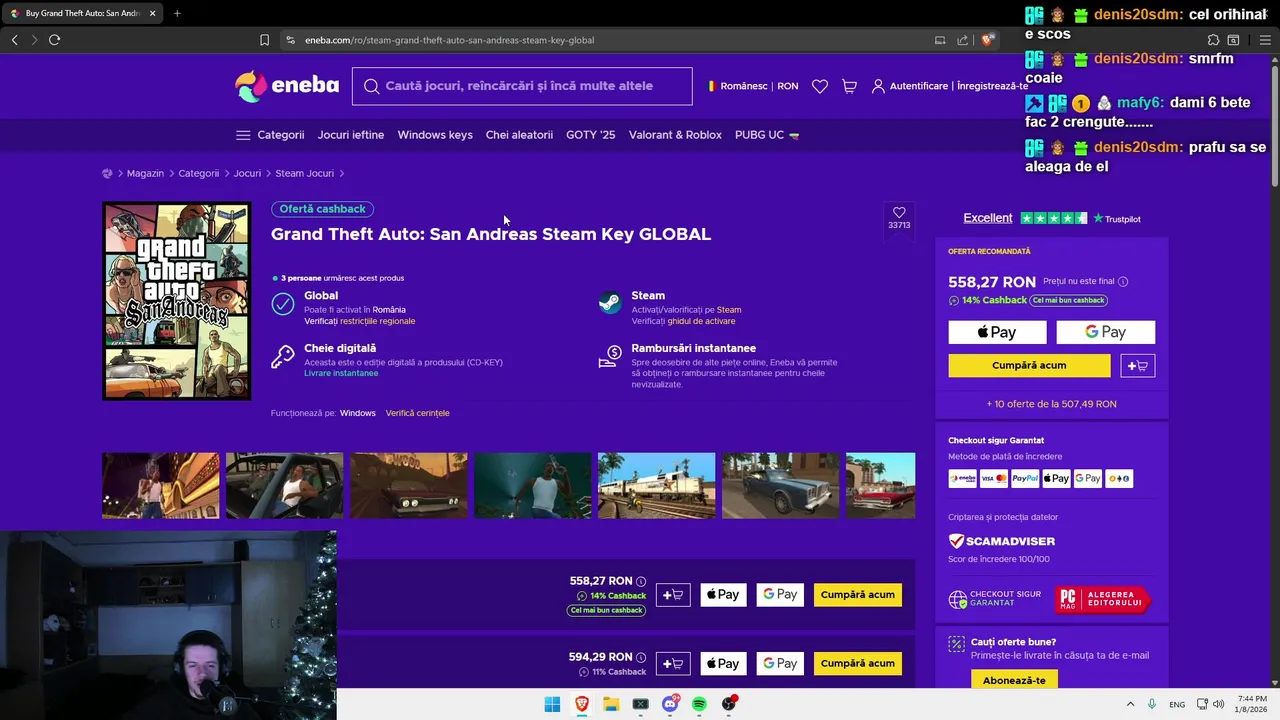Click the Abonează-te button

[1014, 680]
